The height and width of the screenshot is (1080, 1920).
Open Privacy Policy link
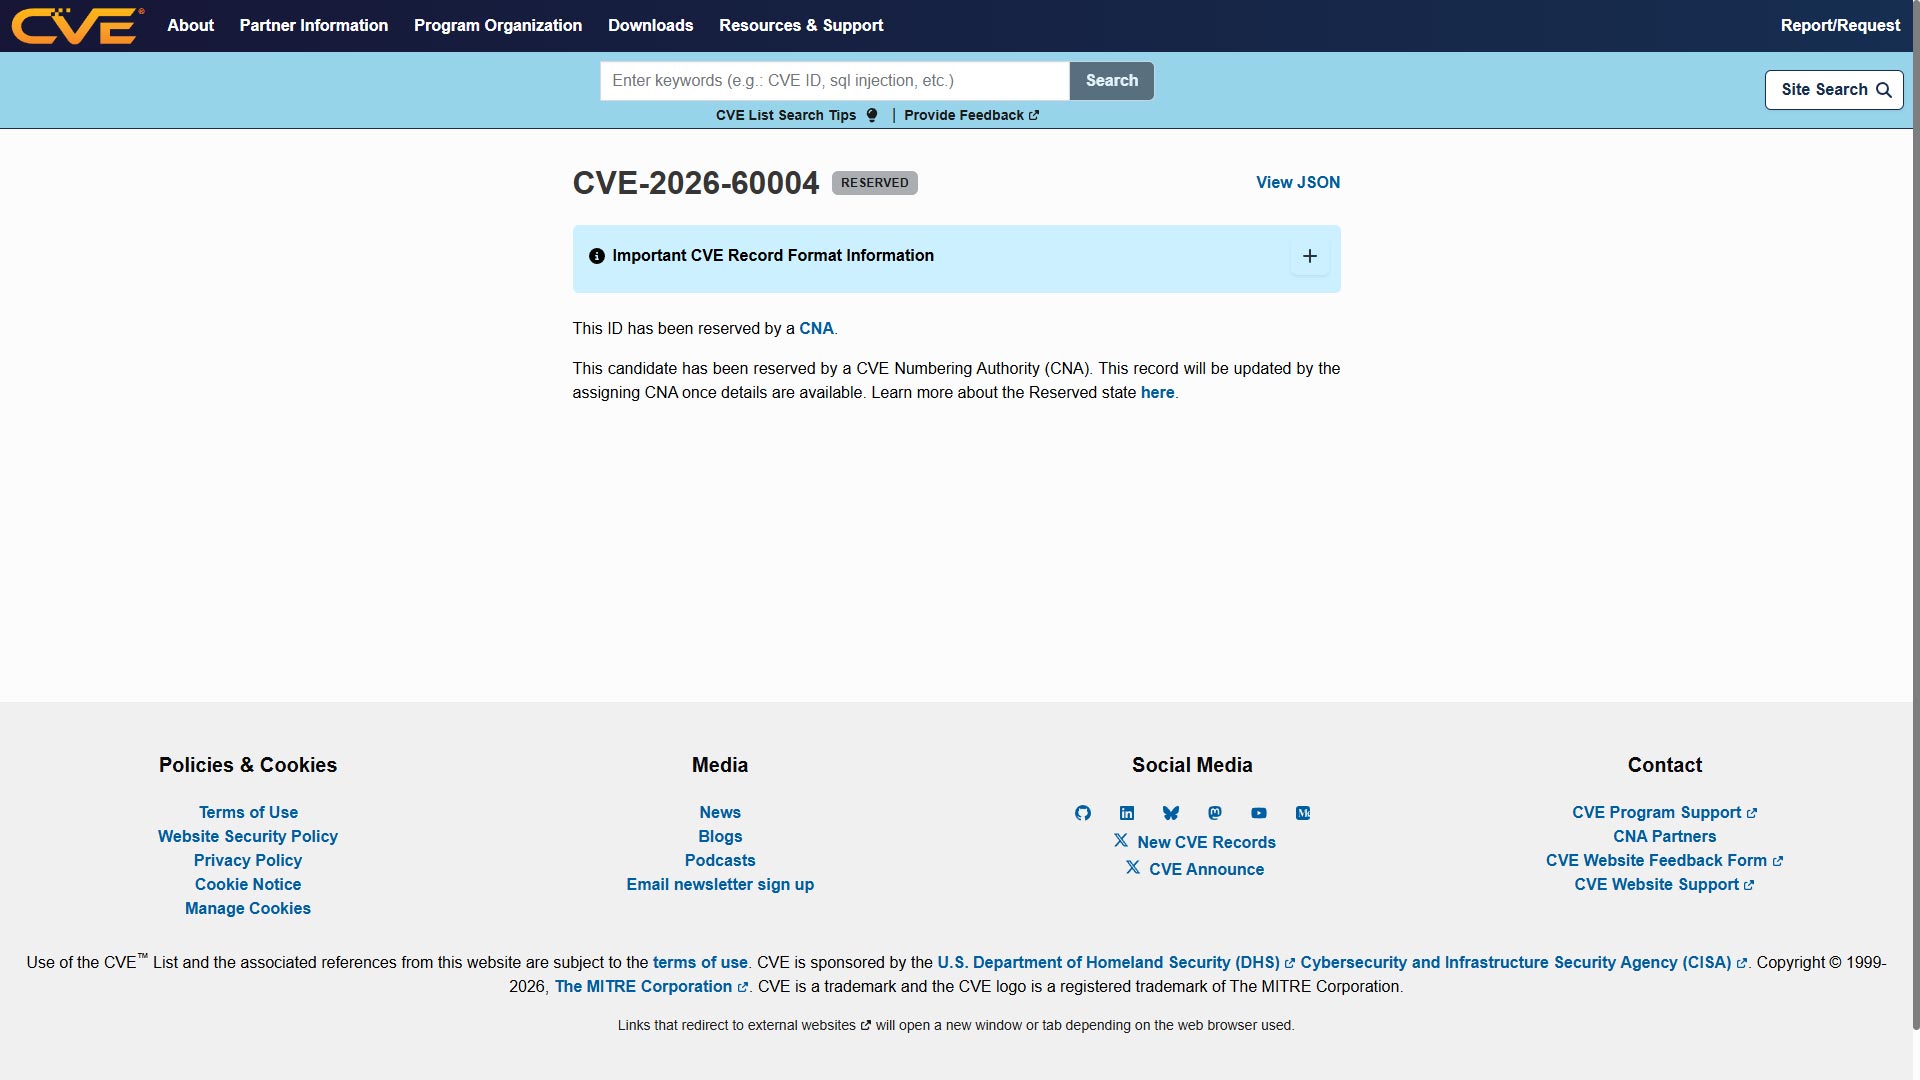pos(248,860)
